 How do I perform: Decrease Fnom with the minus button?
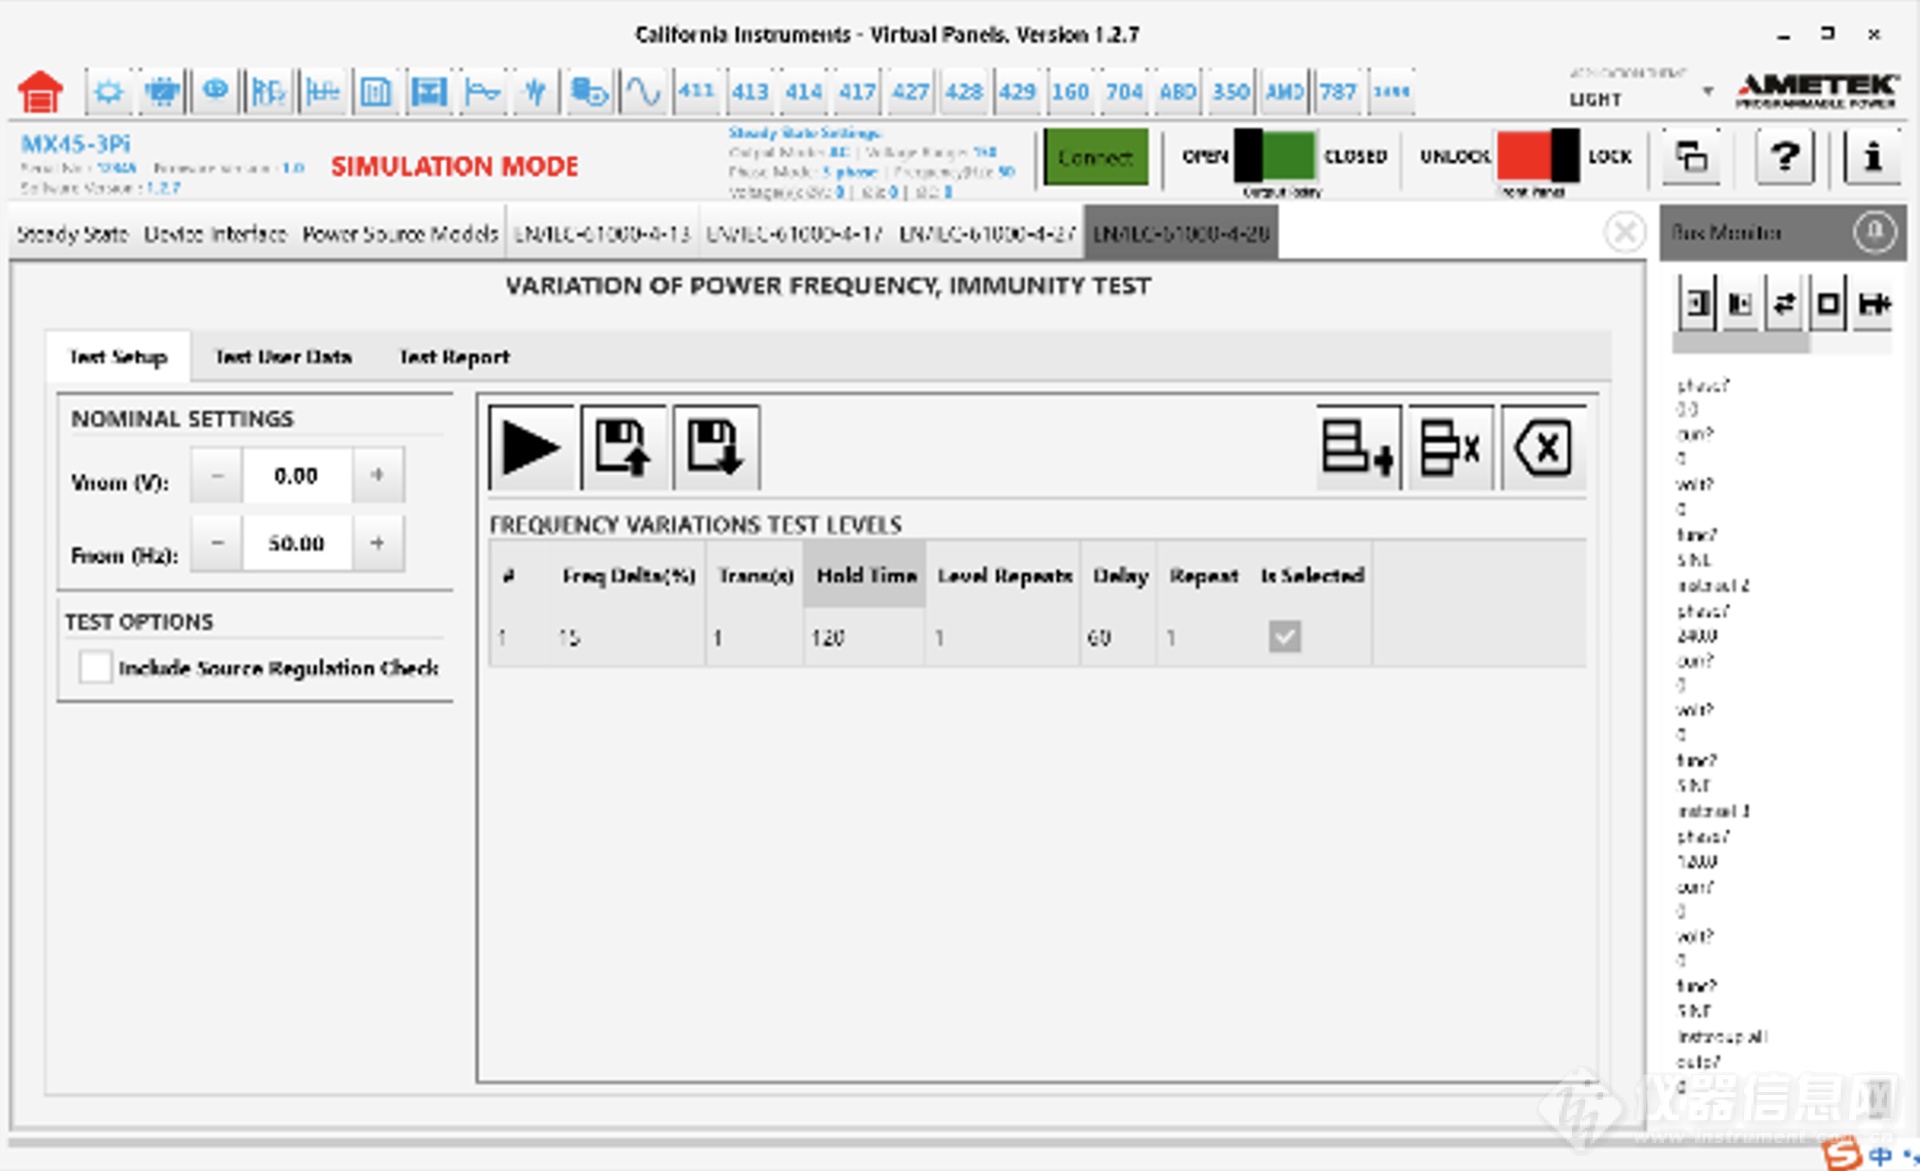coord(217,543)
